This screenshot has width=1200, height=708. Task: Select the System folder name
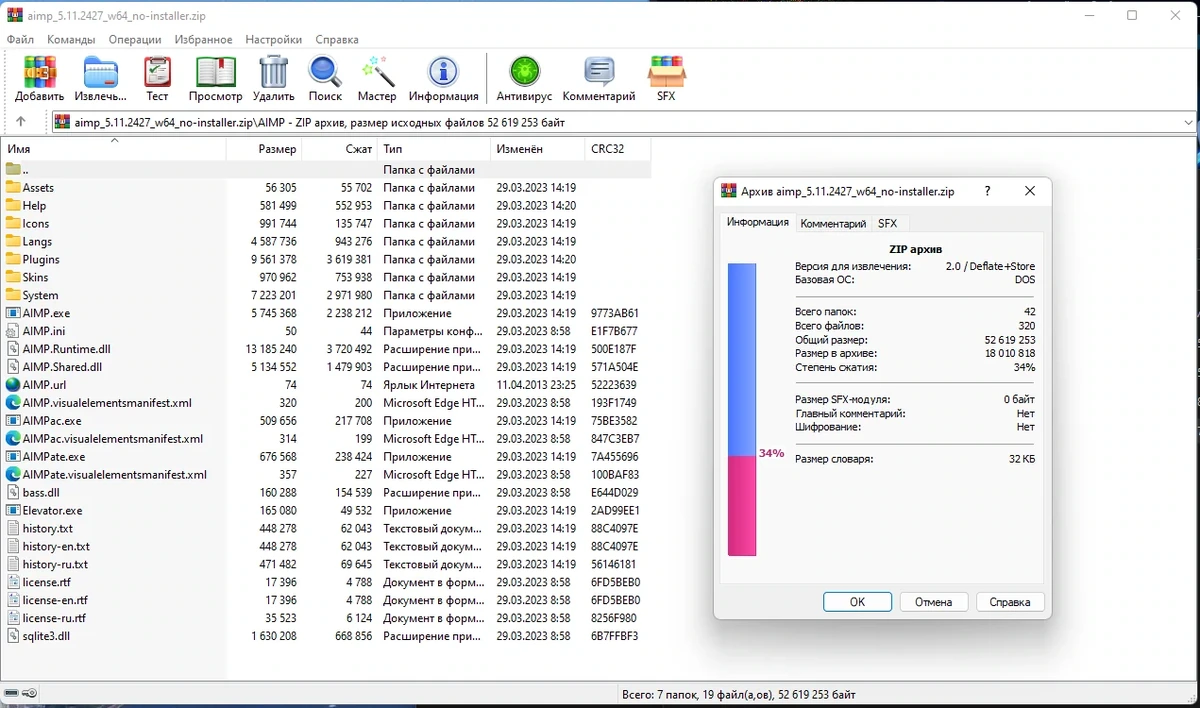(41, 295)
